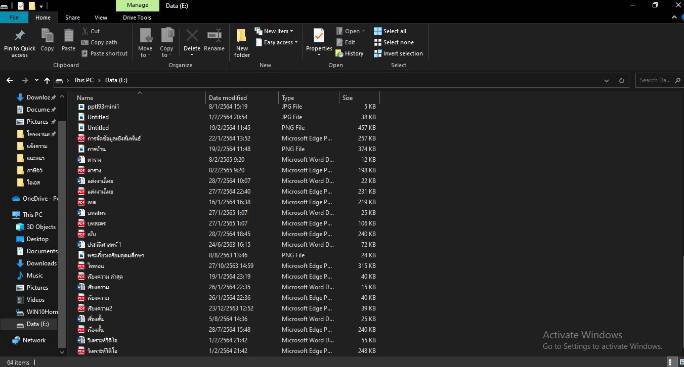Click the Manage contextual tab
Screen dimensions: 684x367
137,5
